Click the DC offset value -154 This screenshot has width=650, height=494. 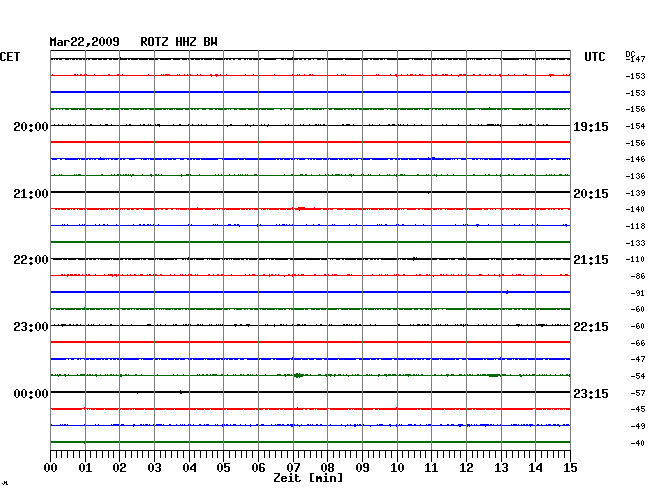(635, 126)
